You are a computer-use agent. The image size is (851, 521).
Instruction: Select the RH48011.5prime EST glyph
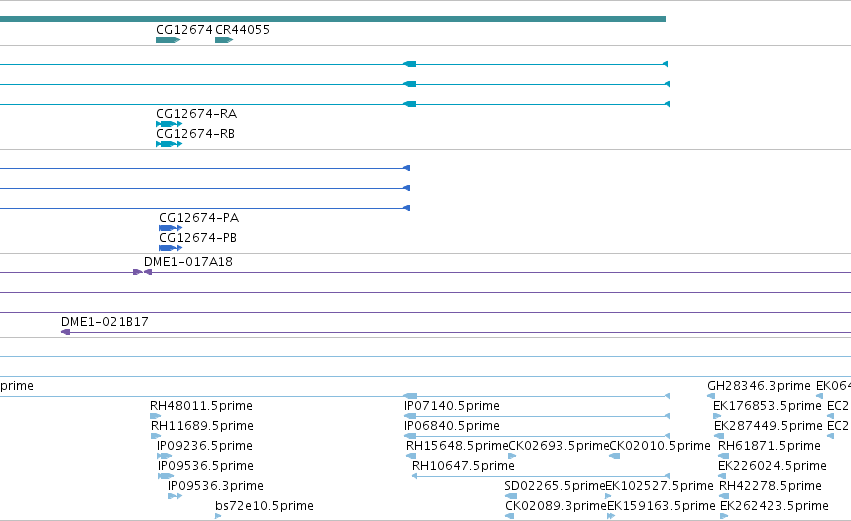tap(156, 416)
